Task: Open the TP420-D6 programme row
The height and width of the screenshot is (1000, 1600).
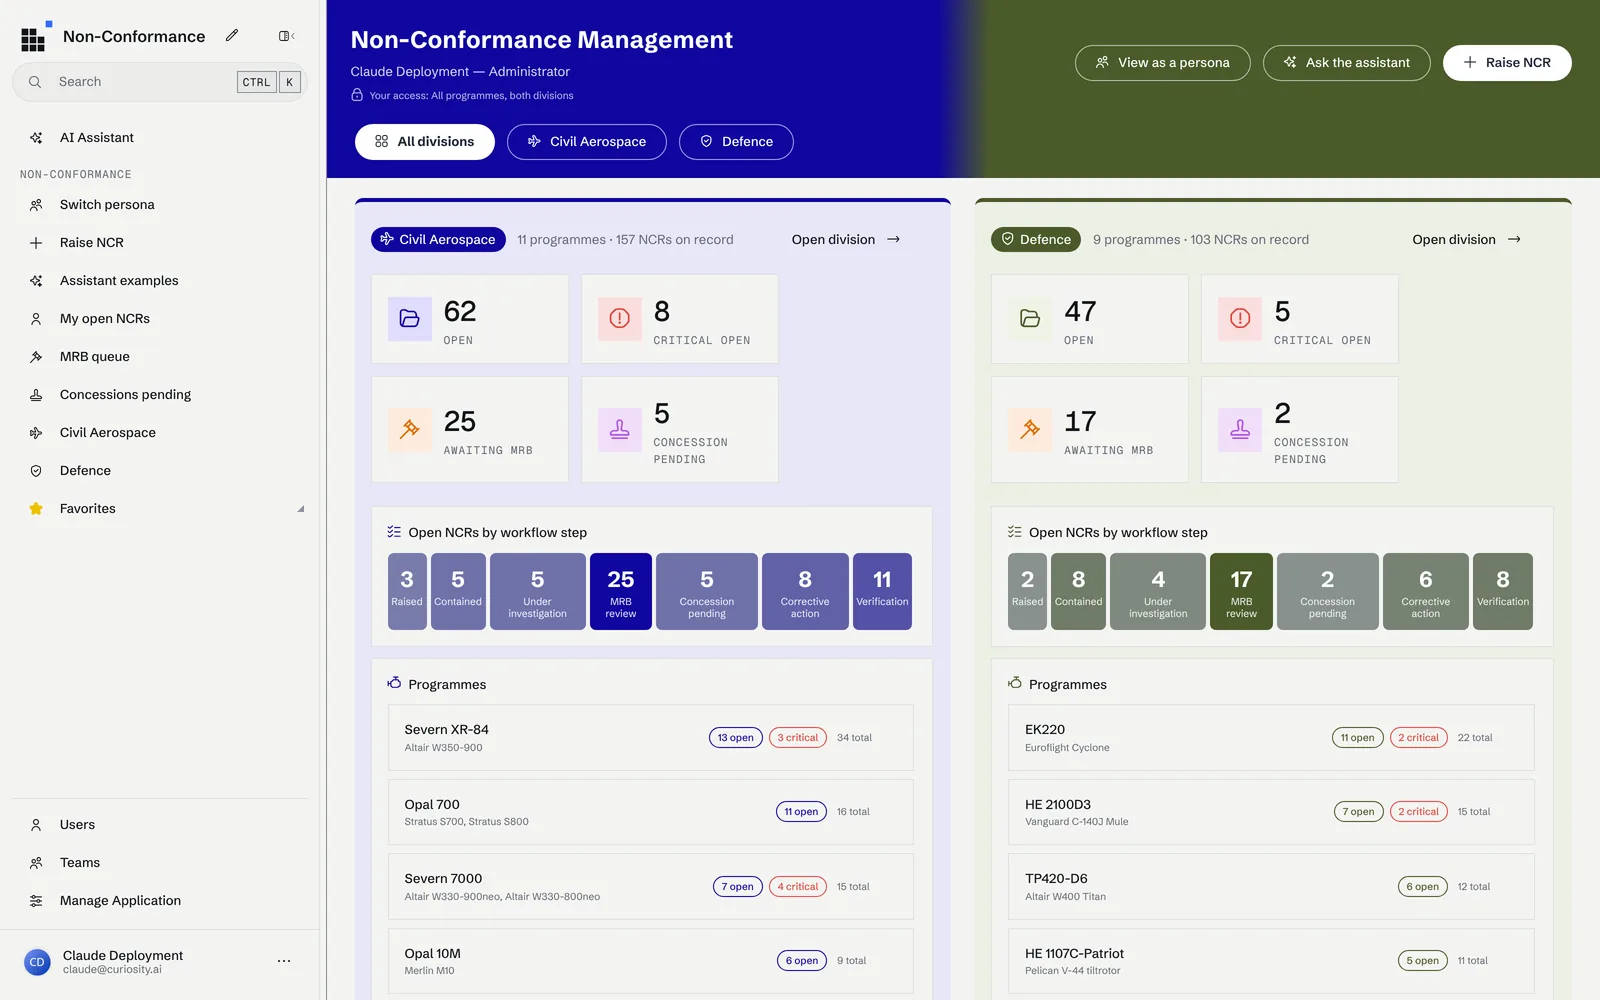Action: pyautogui.click(x=1271, y=887)
